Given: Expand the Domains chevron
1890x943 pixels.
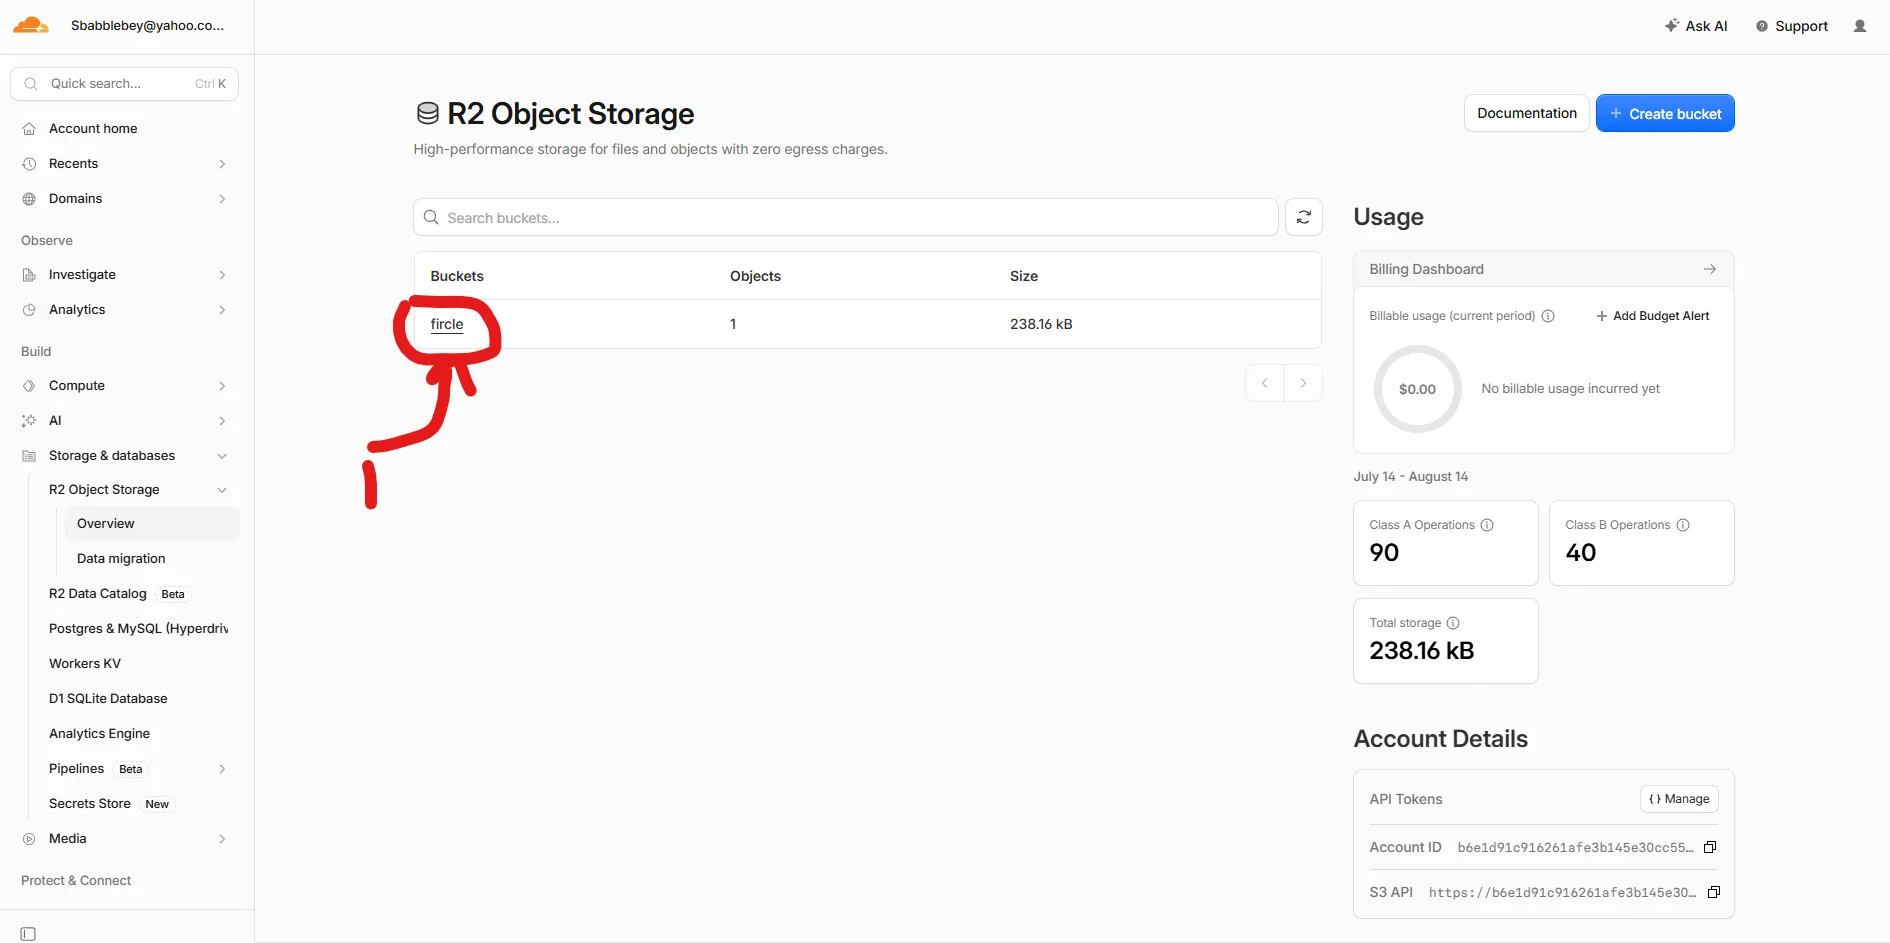Looking at the screenshot, I should point(222,199).
